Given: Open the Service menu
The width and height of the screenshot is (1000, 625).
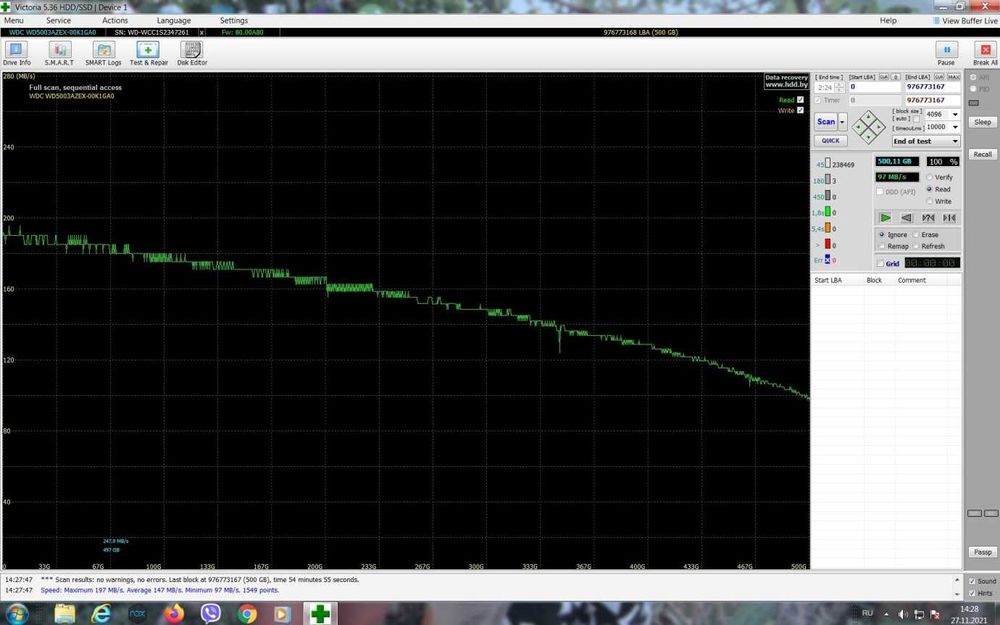Looking at the screenshot, I should pyautogui.click(x=58, y=20).
